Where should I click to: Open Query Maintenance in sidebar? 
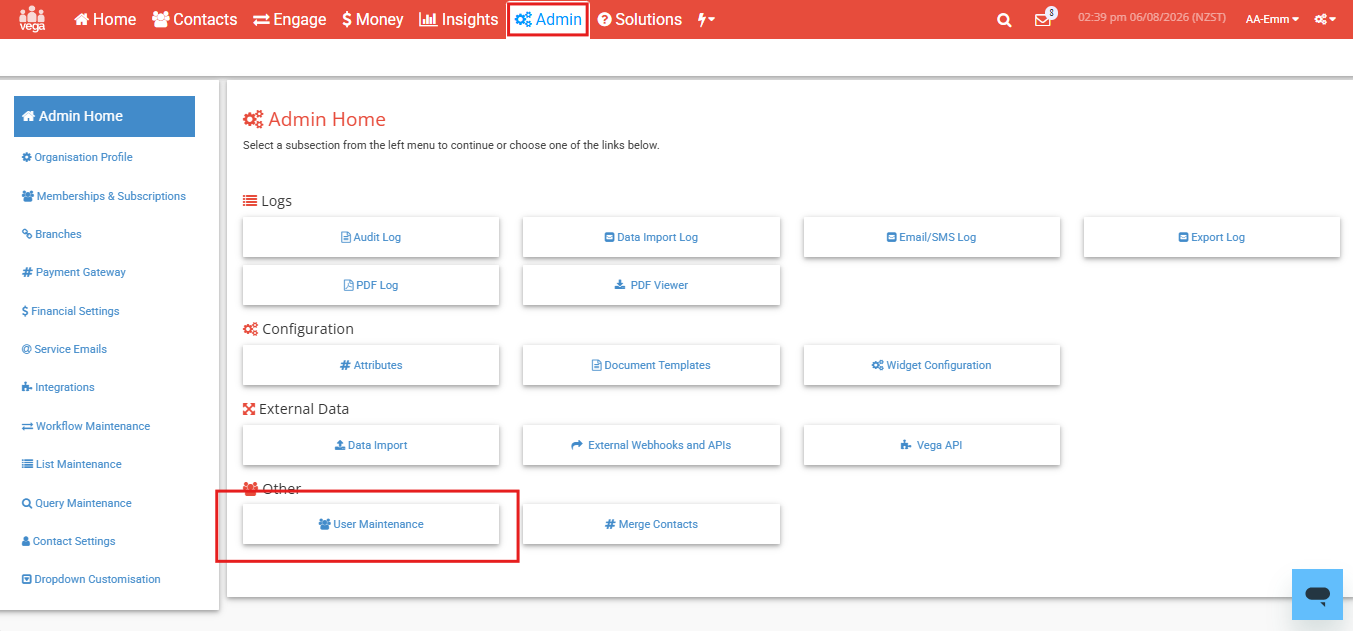[x=77, y=503]
